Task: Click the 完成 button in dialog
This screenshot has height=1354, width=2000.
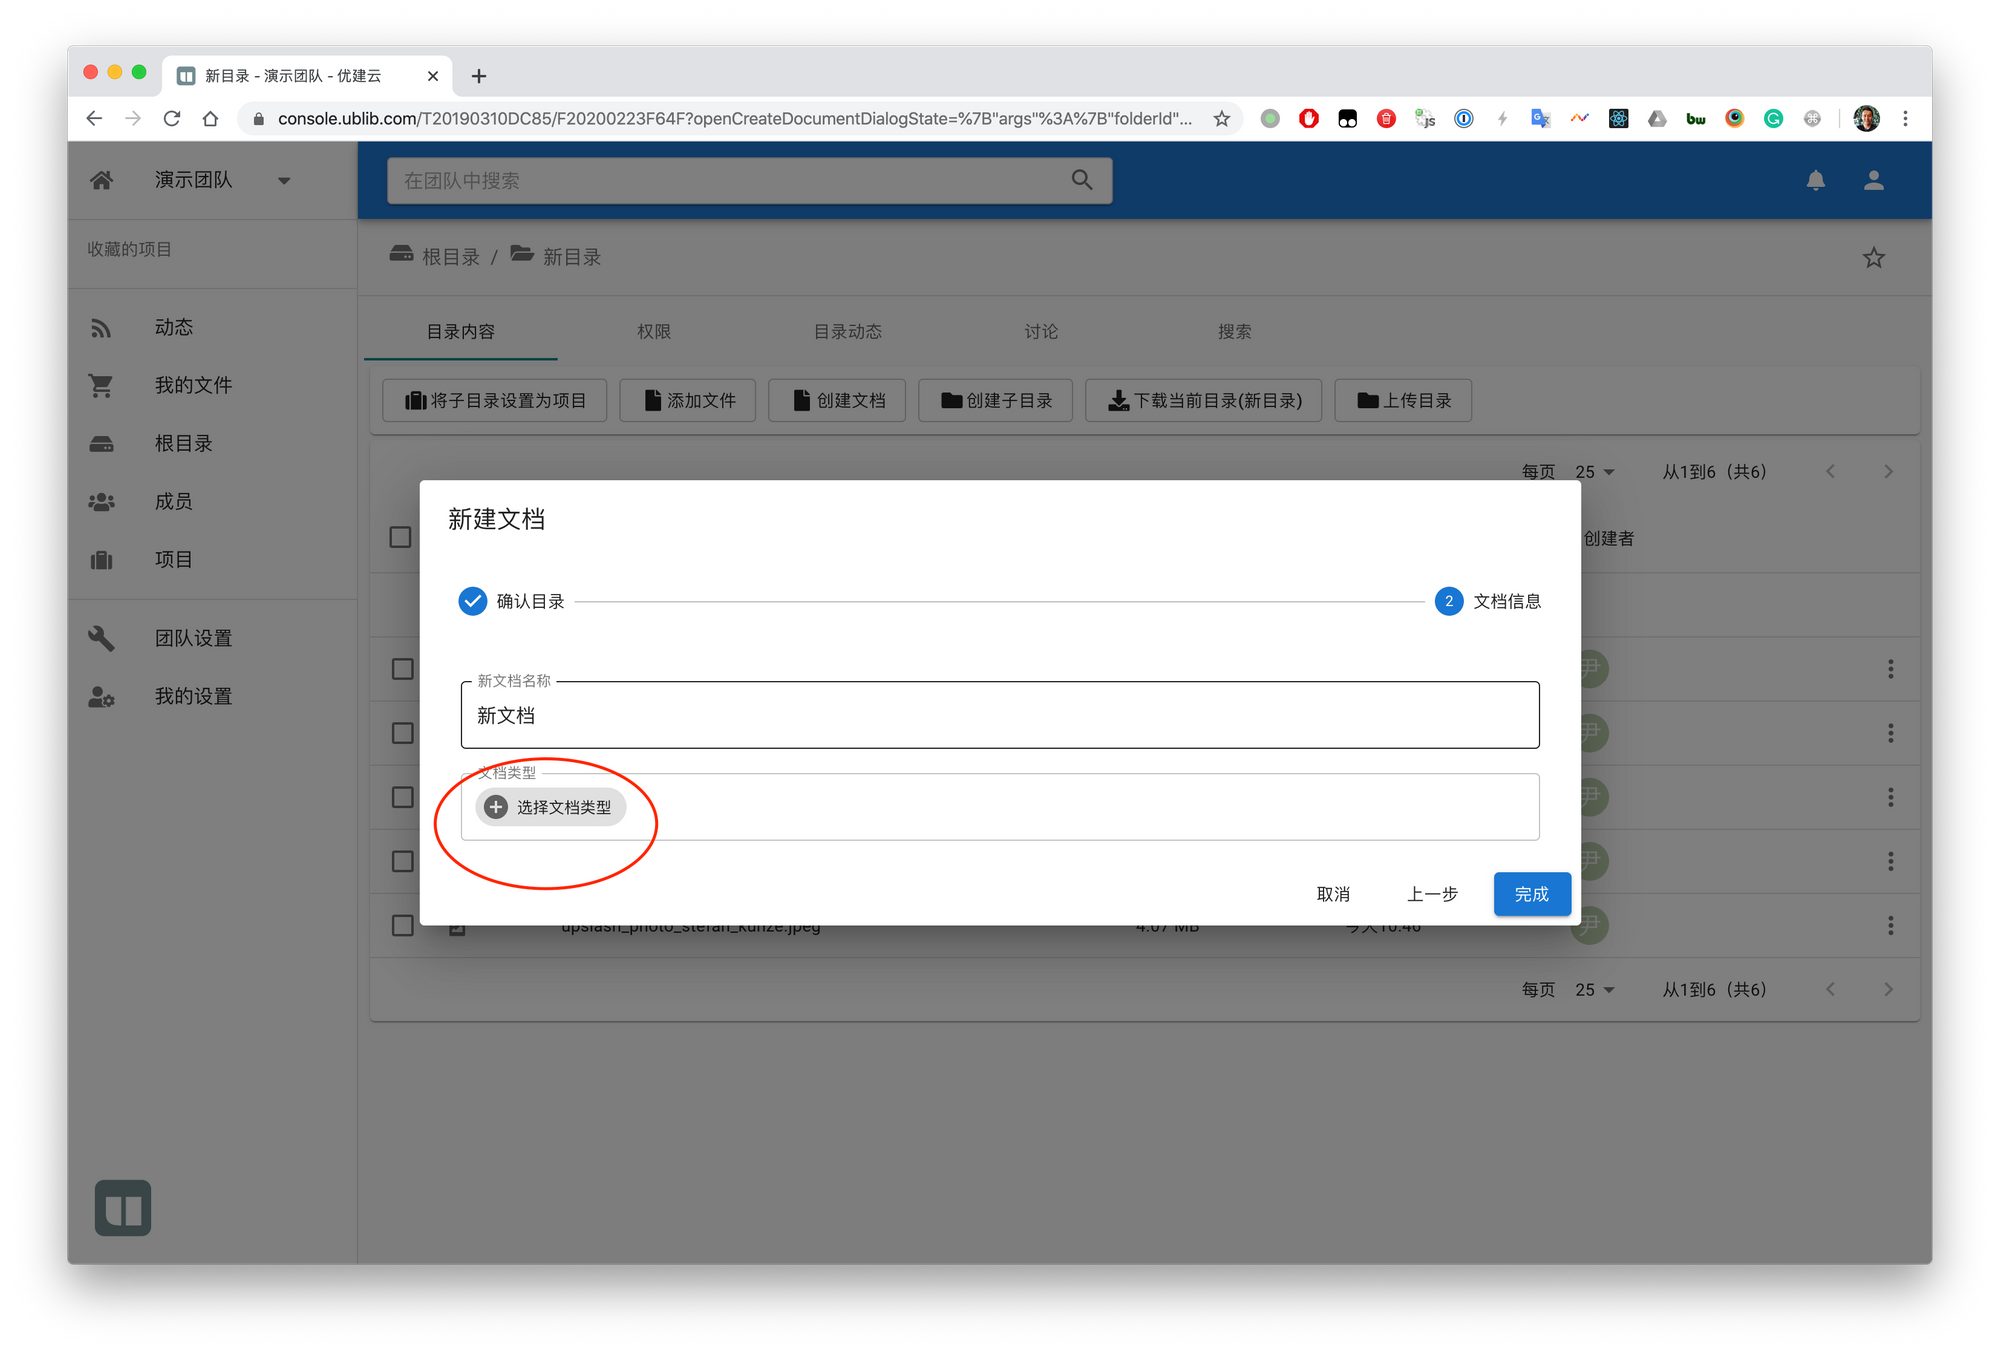Action: (1531, 894)
